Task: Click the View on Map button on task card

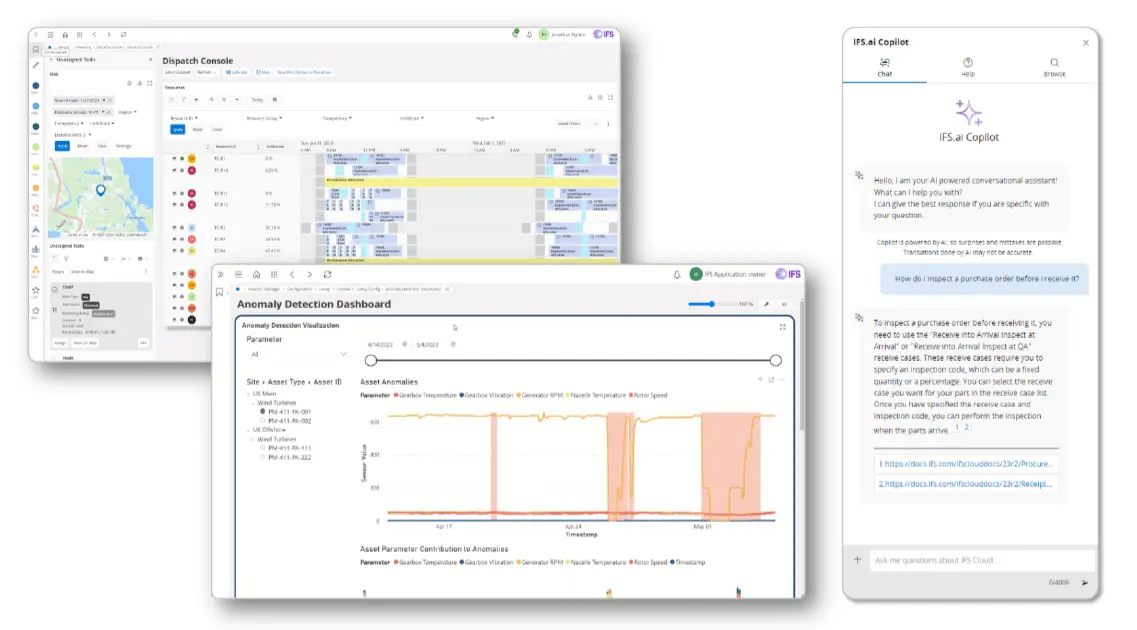Action: (x=85, y=343)
